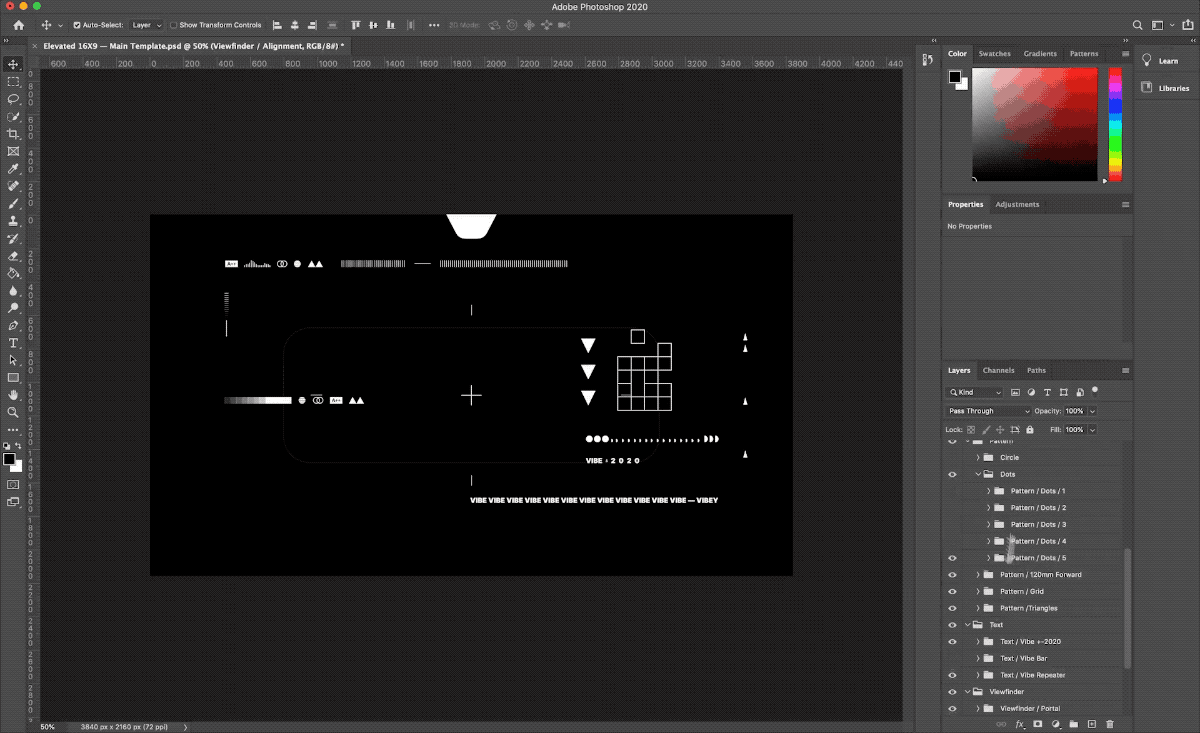Select the Crop tool

(14, 134)
